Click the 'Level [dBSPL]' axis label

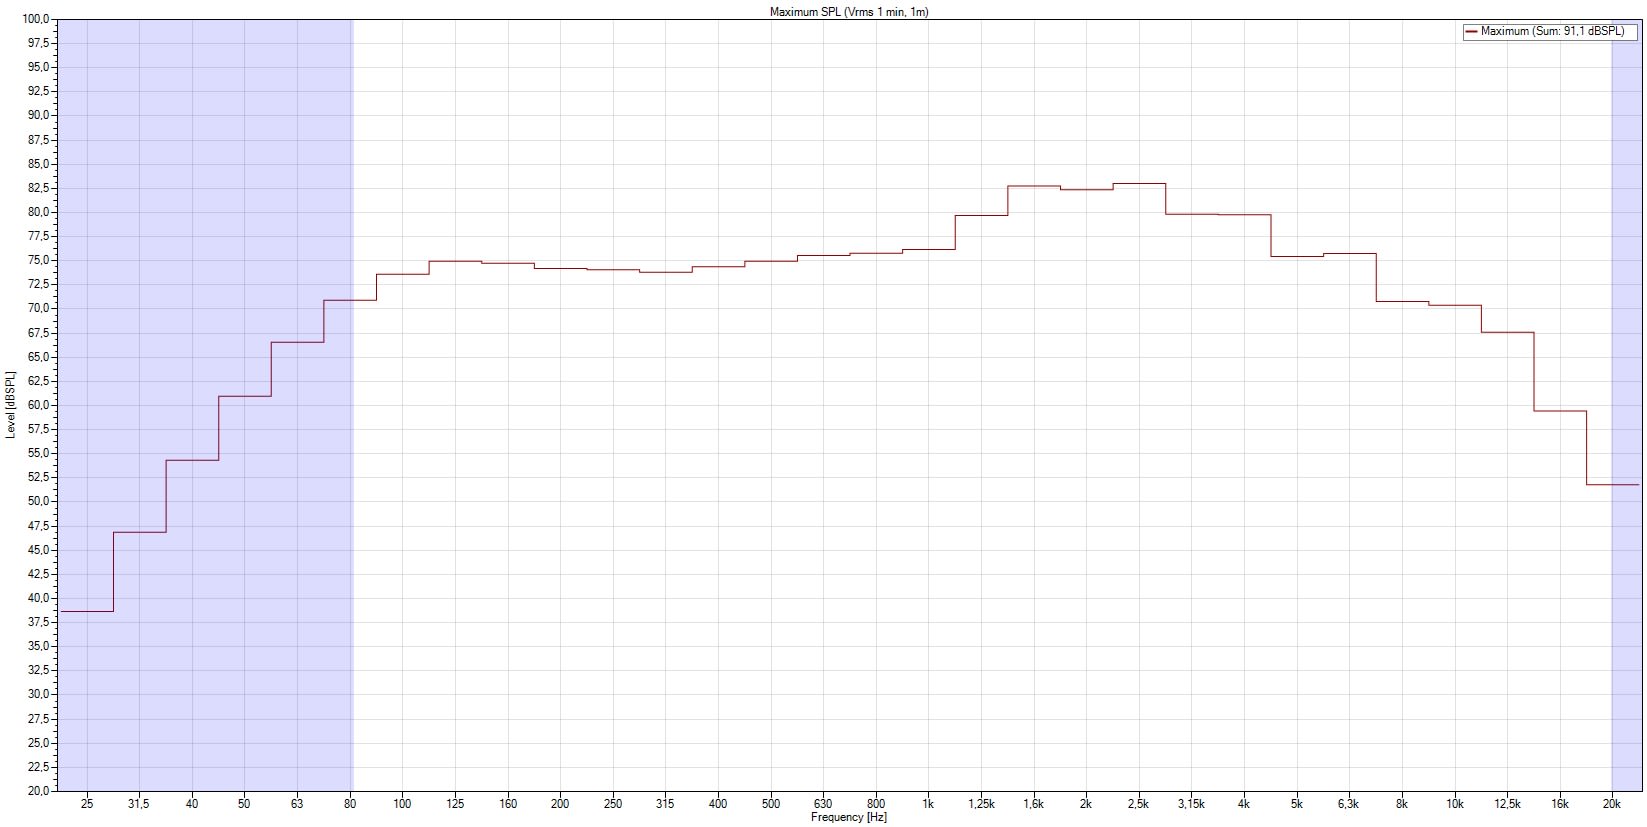[x=10, y=405]
